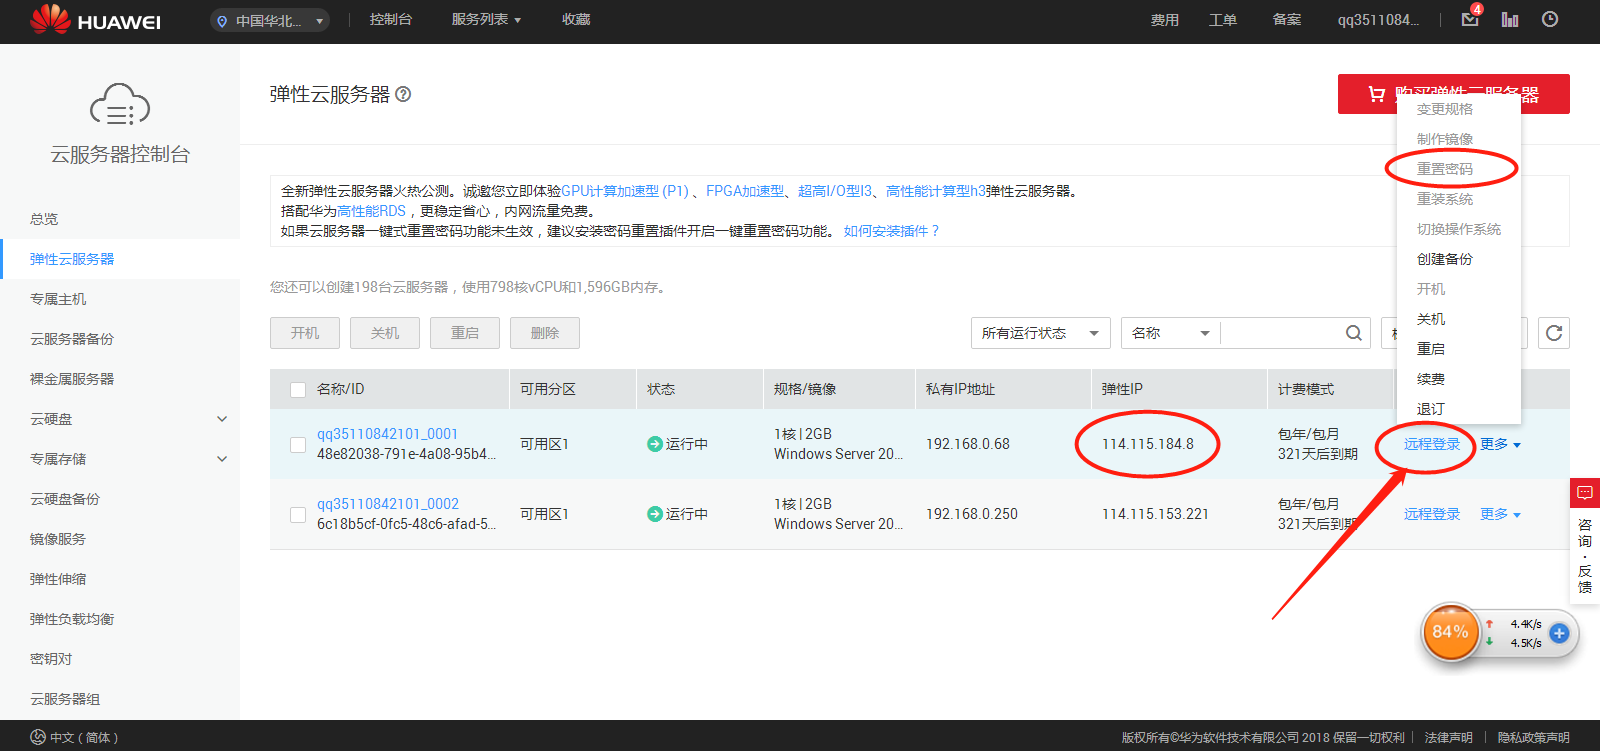
Task: Open the 如何安装插件 link
Action: pos(891,231)
